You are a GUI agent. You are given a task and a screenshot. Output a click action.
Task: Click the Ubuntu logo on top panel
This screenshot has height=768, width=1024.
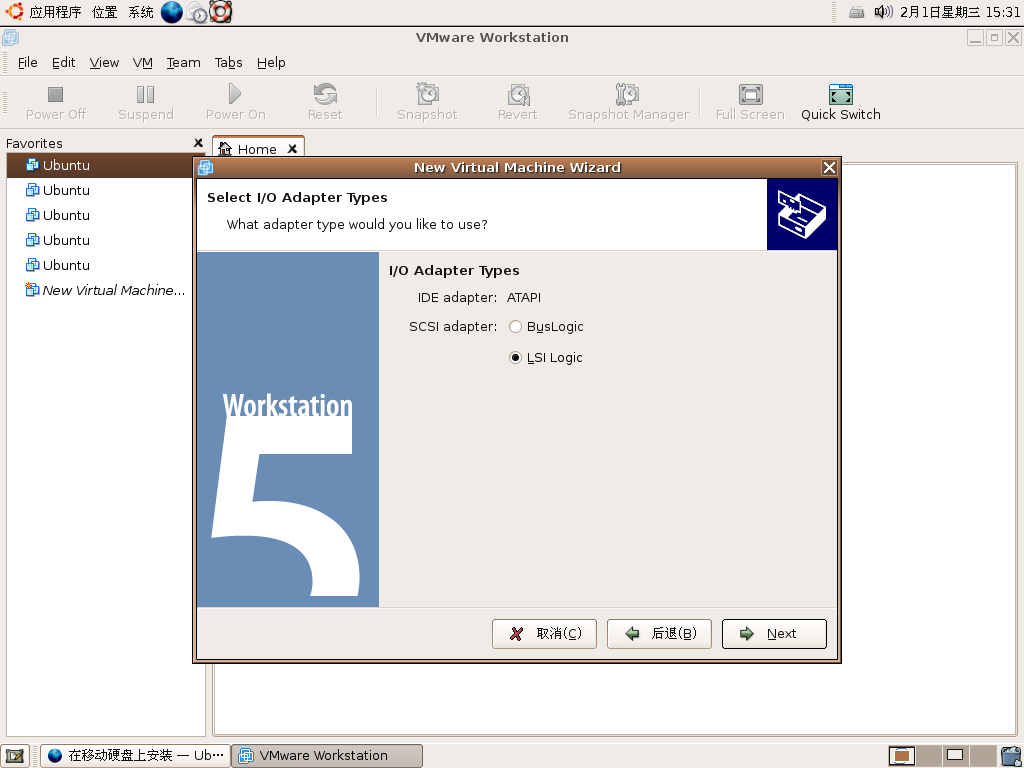14,12
